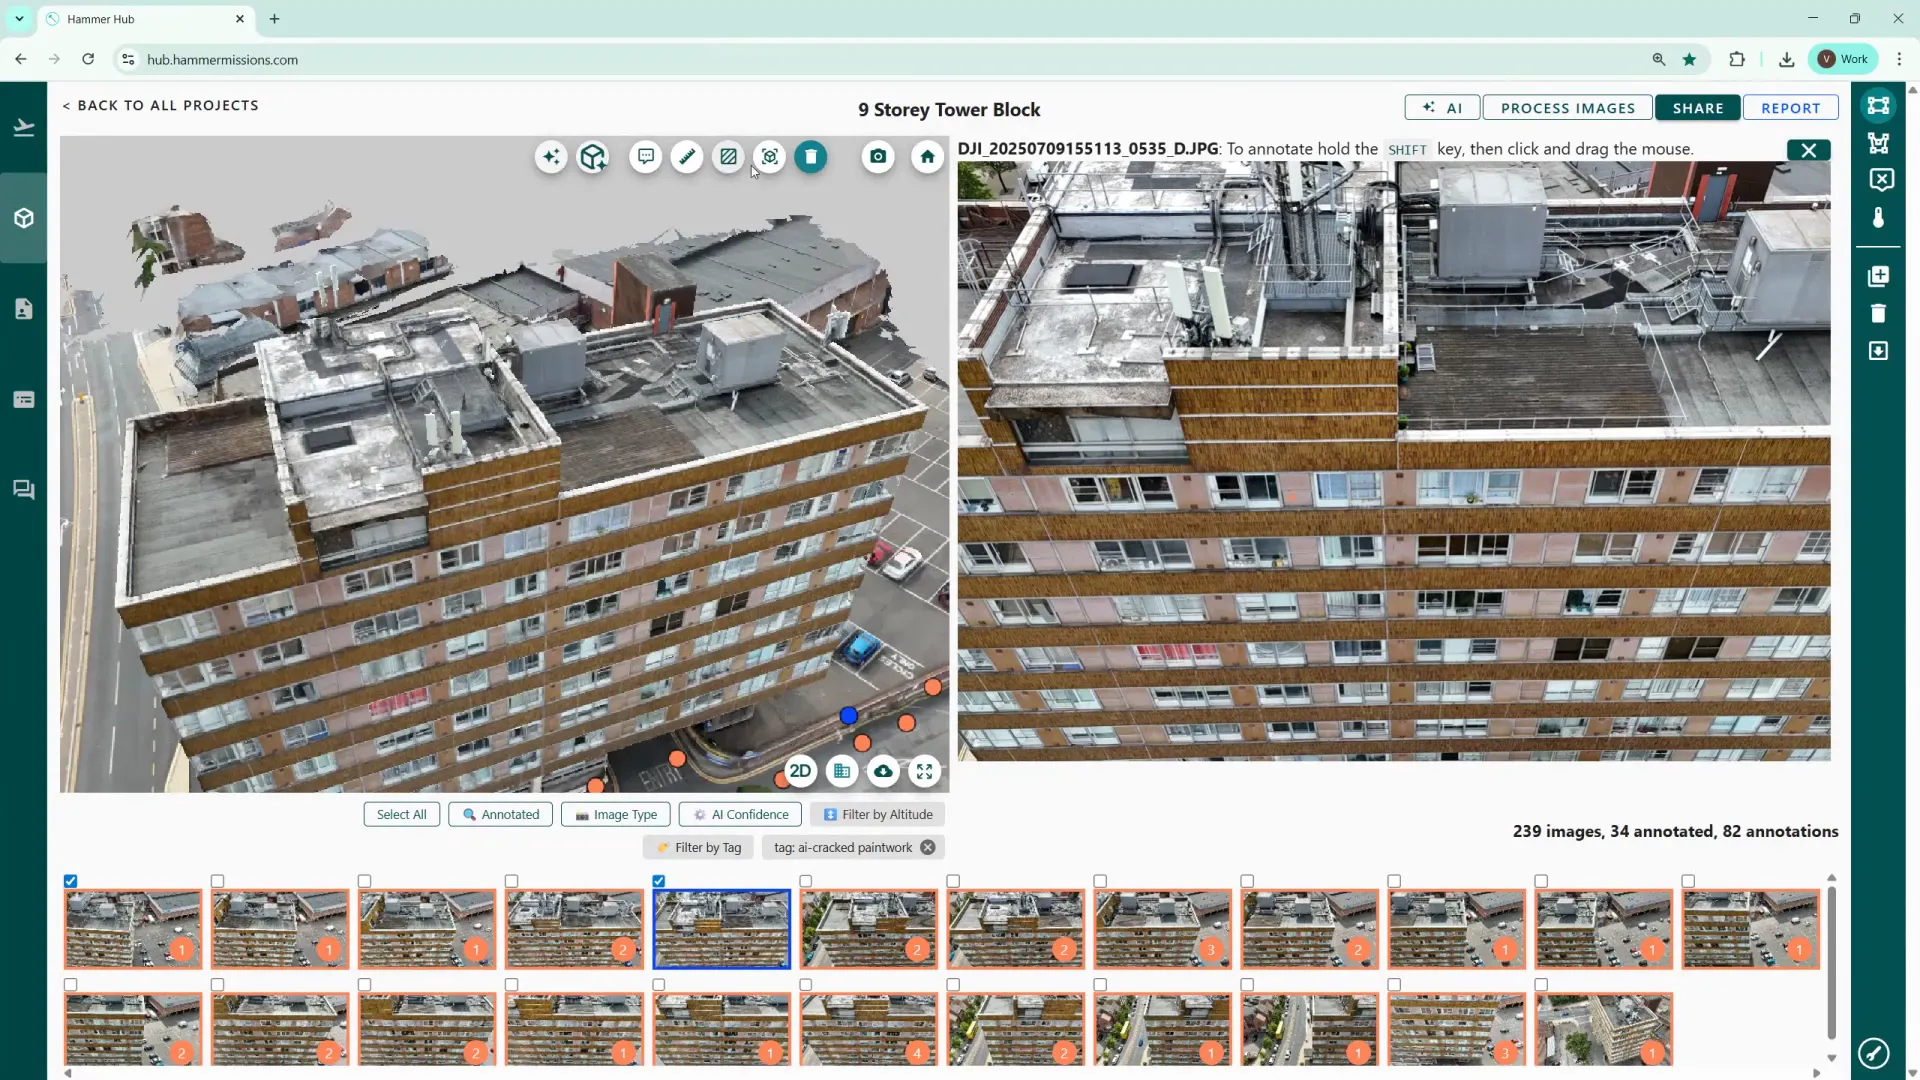Click the teal trash icon in 3D toolbar

tap(811, 157)
